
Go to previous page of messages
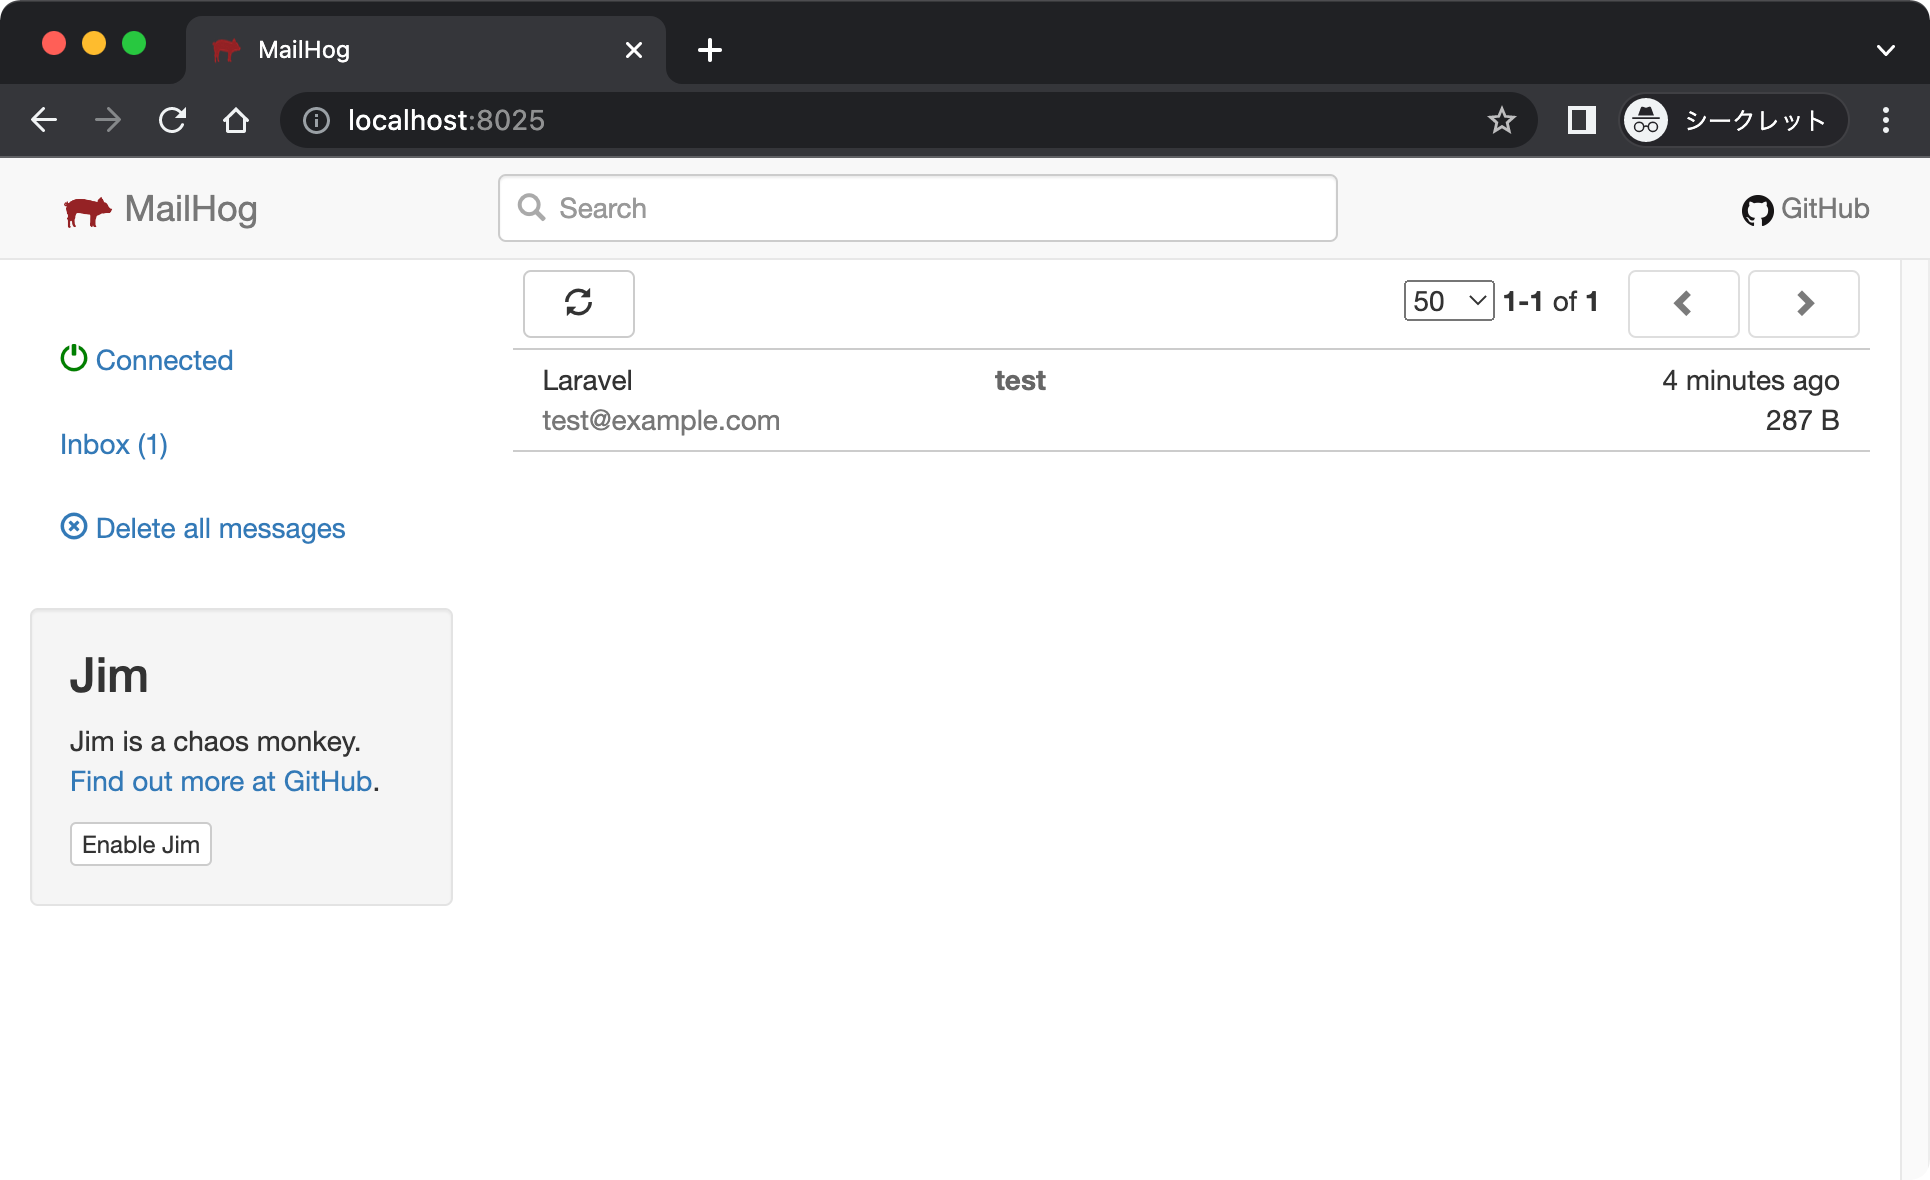click(1683, 303)
